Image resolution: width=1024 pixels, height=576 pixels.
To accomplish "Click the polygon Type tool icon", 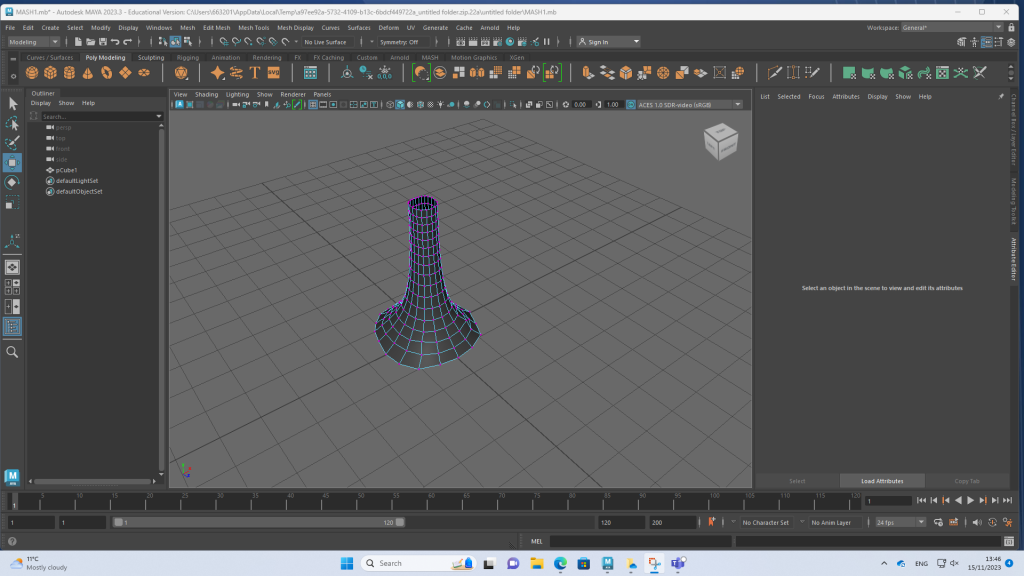I will pyautogui.click(x=255, y=73).
